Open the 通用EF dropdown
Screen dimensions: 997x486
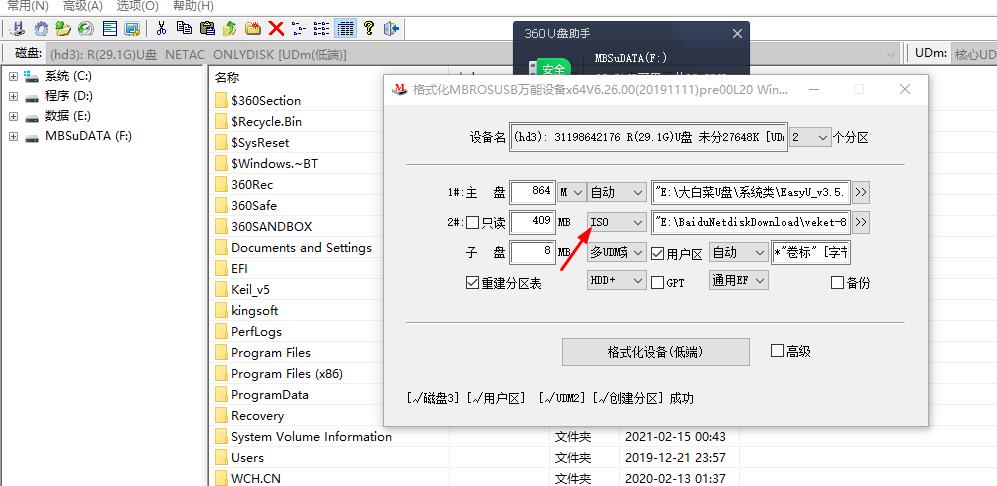coord(738,281)
